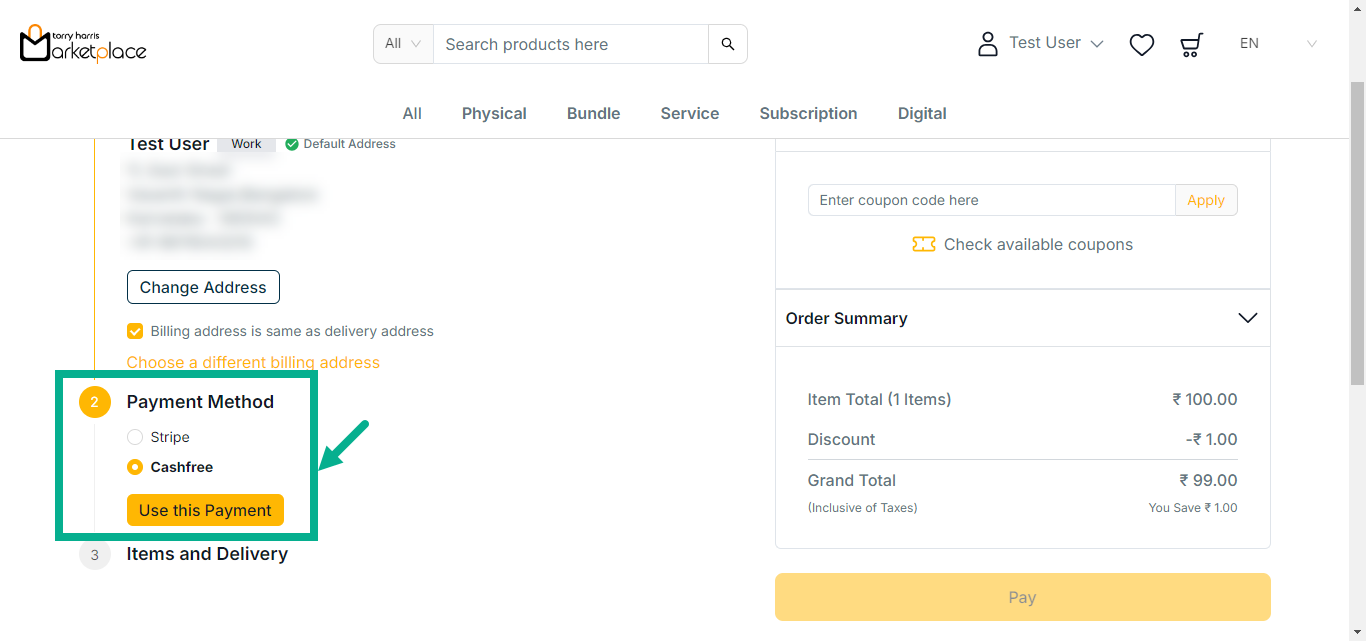Click the search magnifier icon
The image size is (1366, 641).
(727, 44)
